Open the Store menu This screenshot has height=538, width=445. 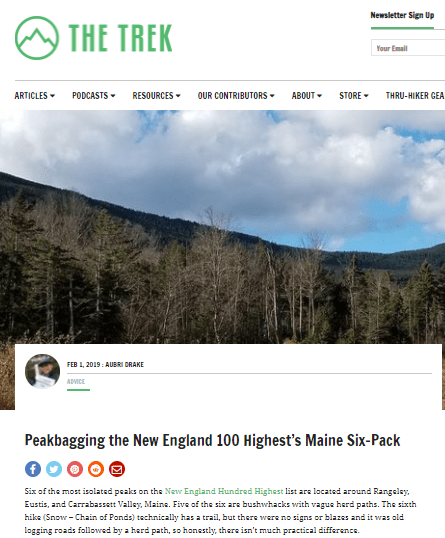[x=354, y=96]
